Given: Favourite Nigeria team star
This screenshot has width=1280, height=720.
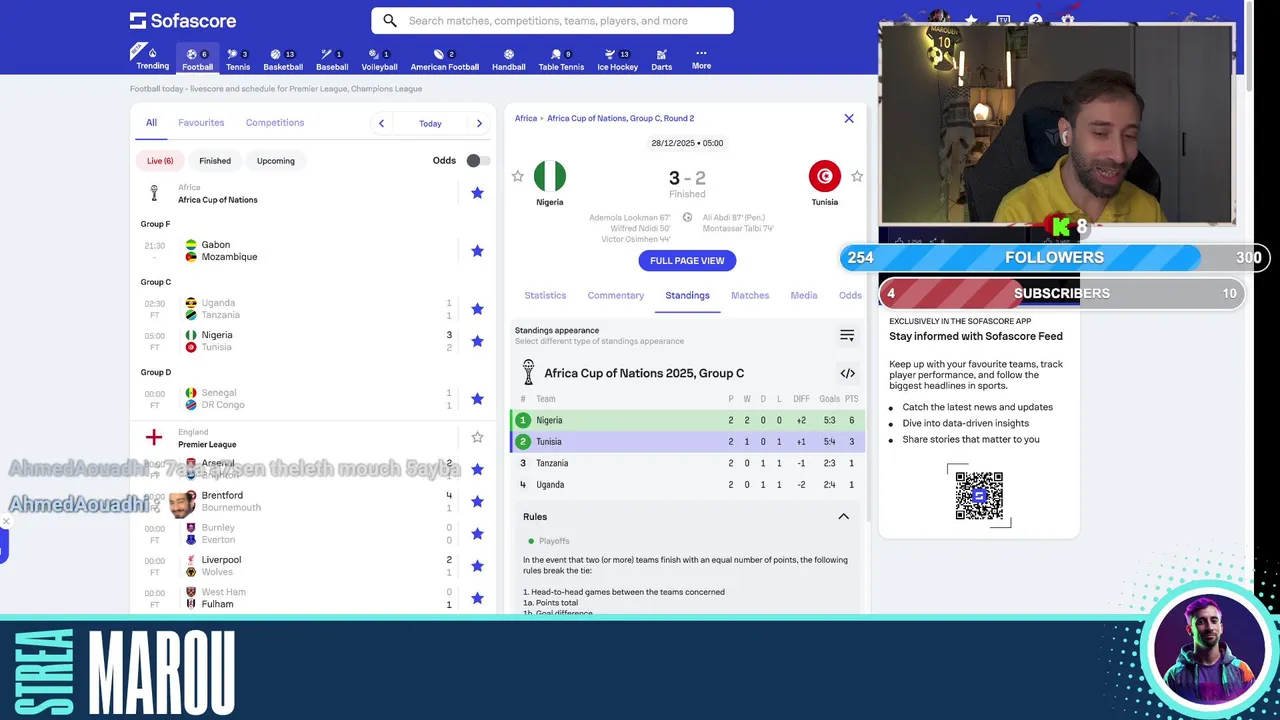Looking at the screenshot, I should (517, 176).
